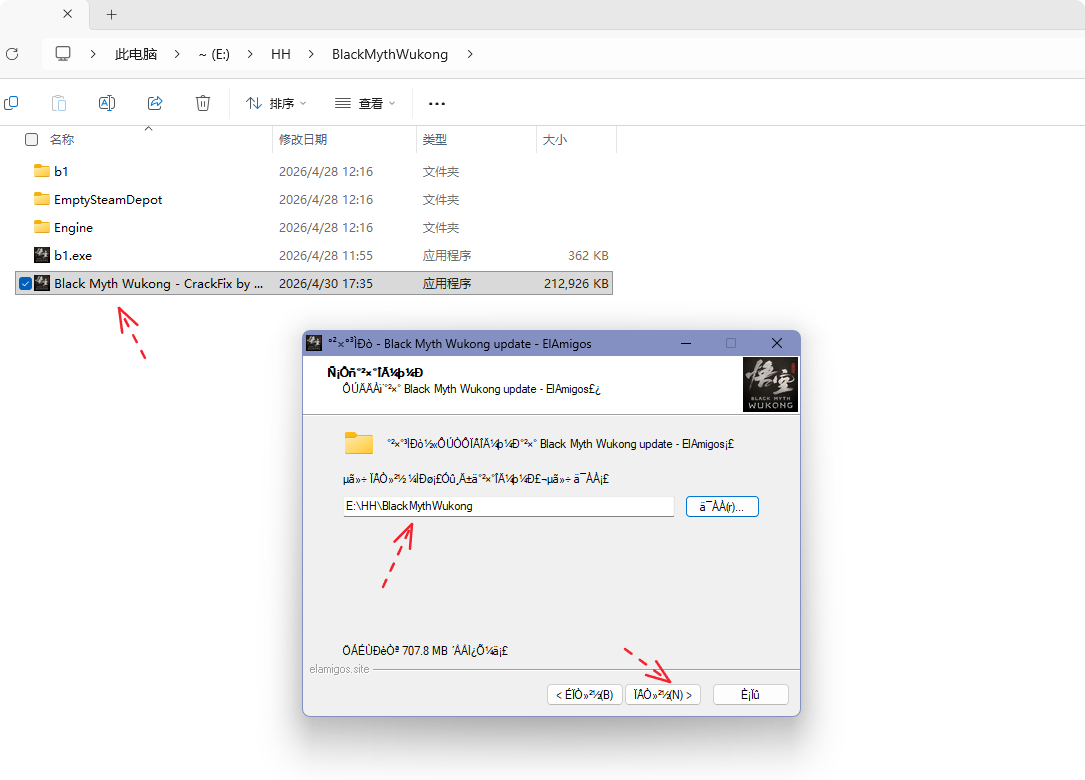
Task: Click the Engine folder icon
Action: click(x=42, y=227)
